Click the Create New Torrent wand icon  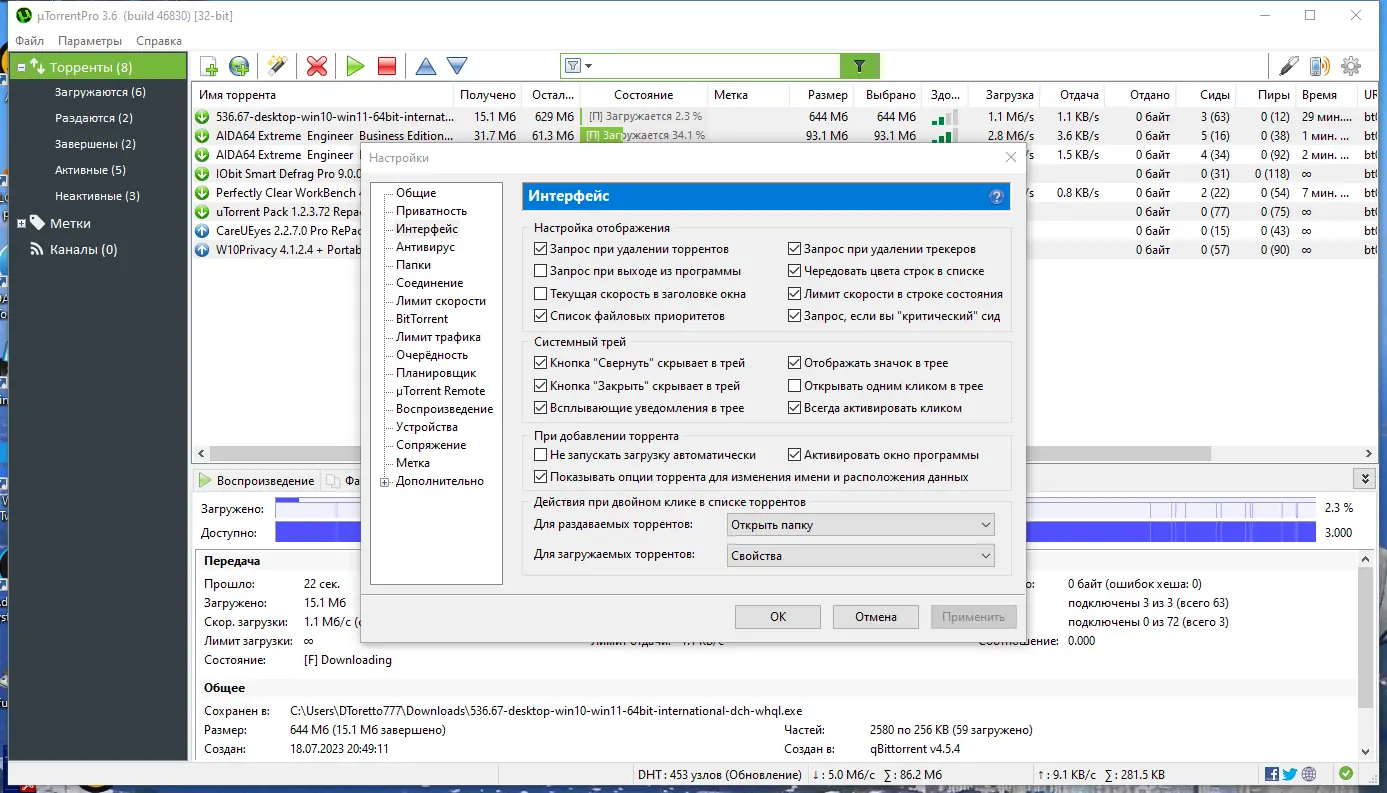[277, 67]
